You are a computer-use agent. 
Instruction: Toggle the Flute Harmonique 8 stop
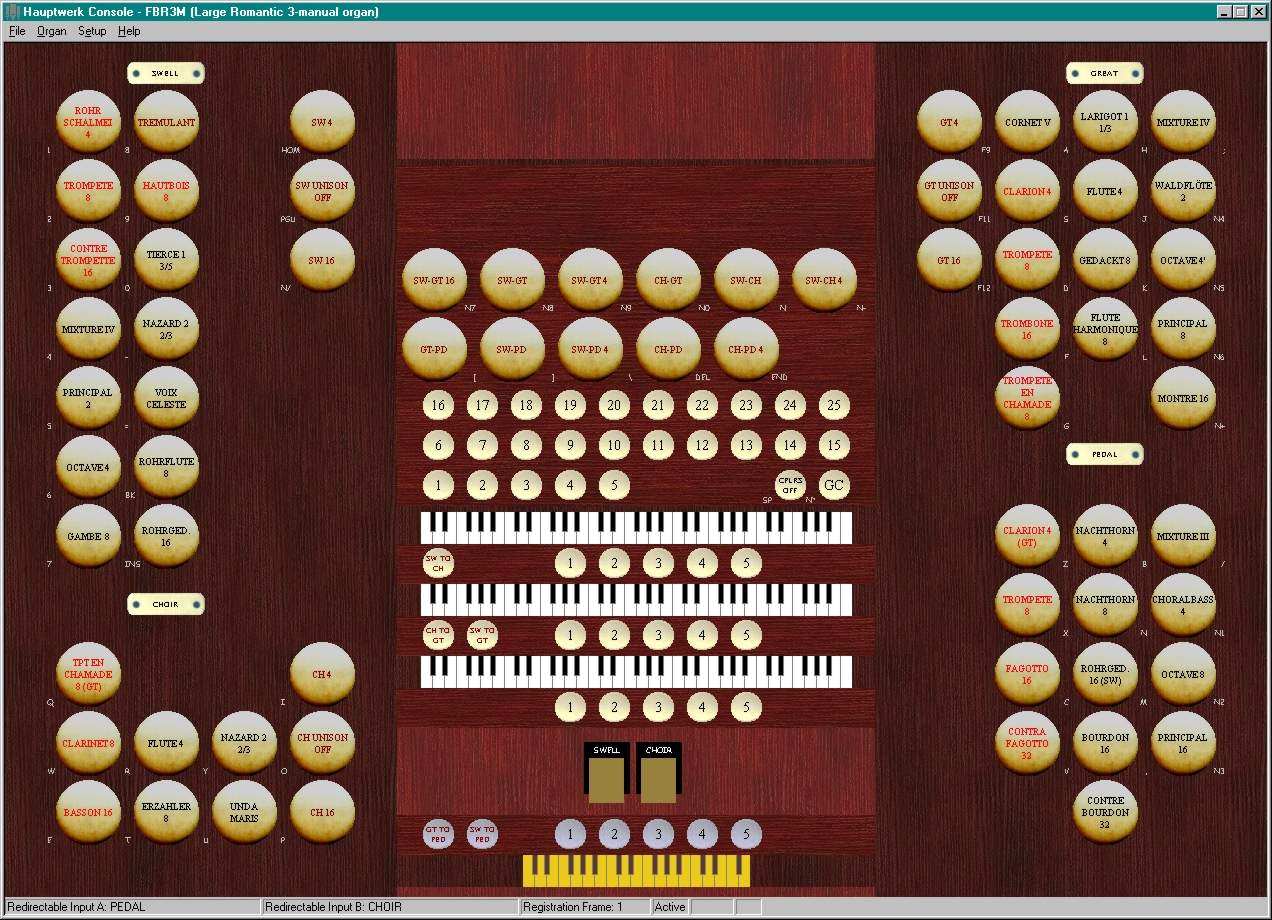tap(1105, 329)
